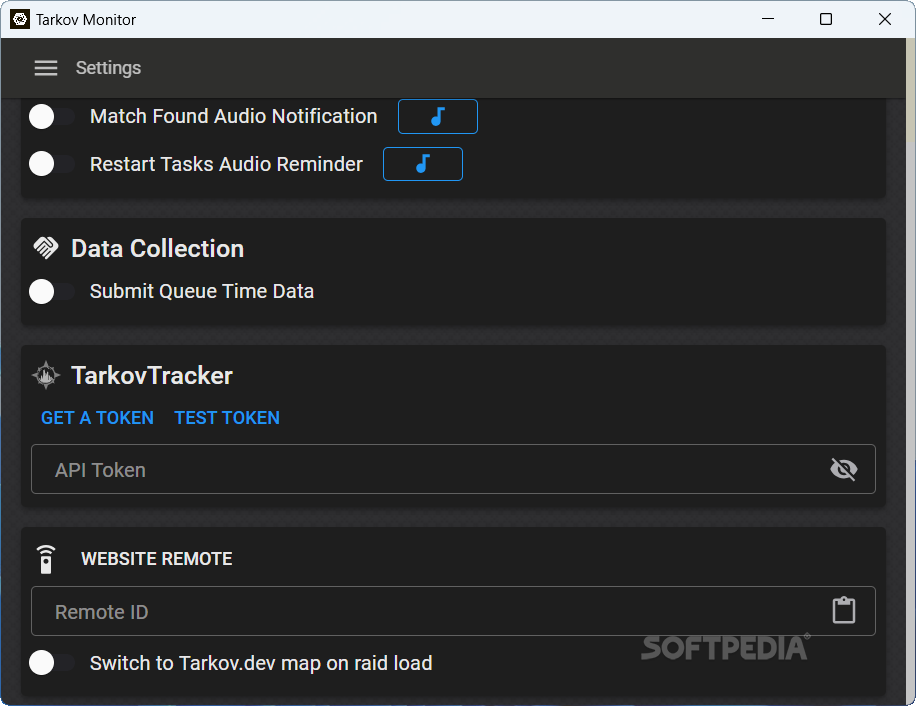Click the Website Remote control icon
916x706 pixels.
46,559
